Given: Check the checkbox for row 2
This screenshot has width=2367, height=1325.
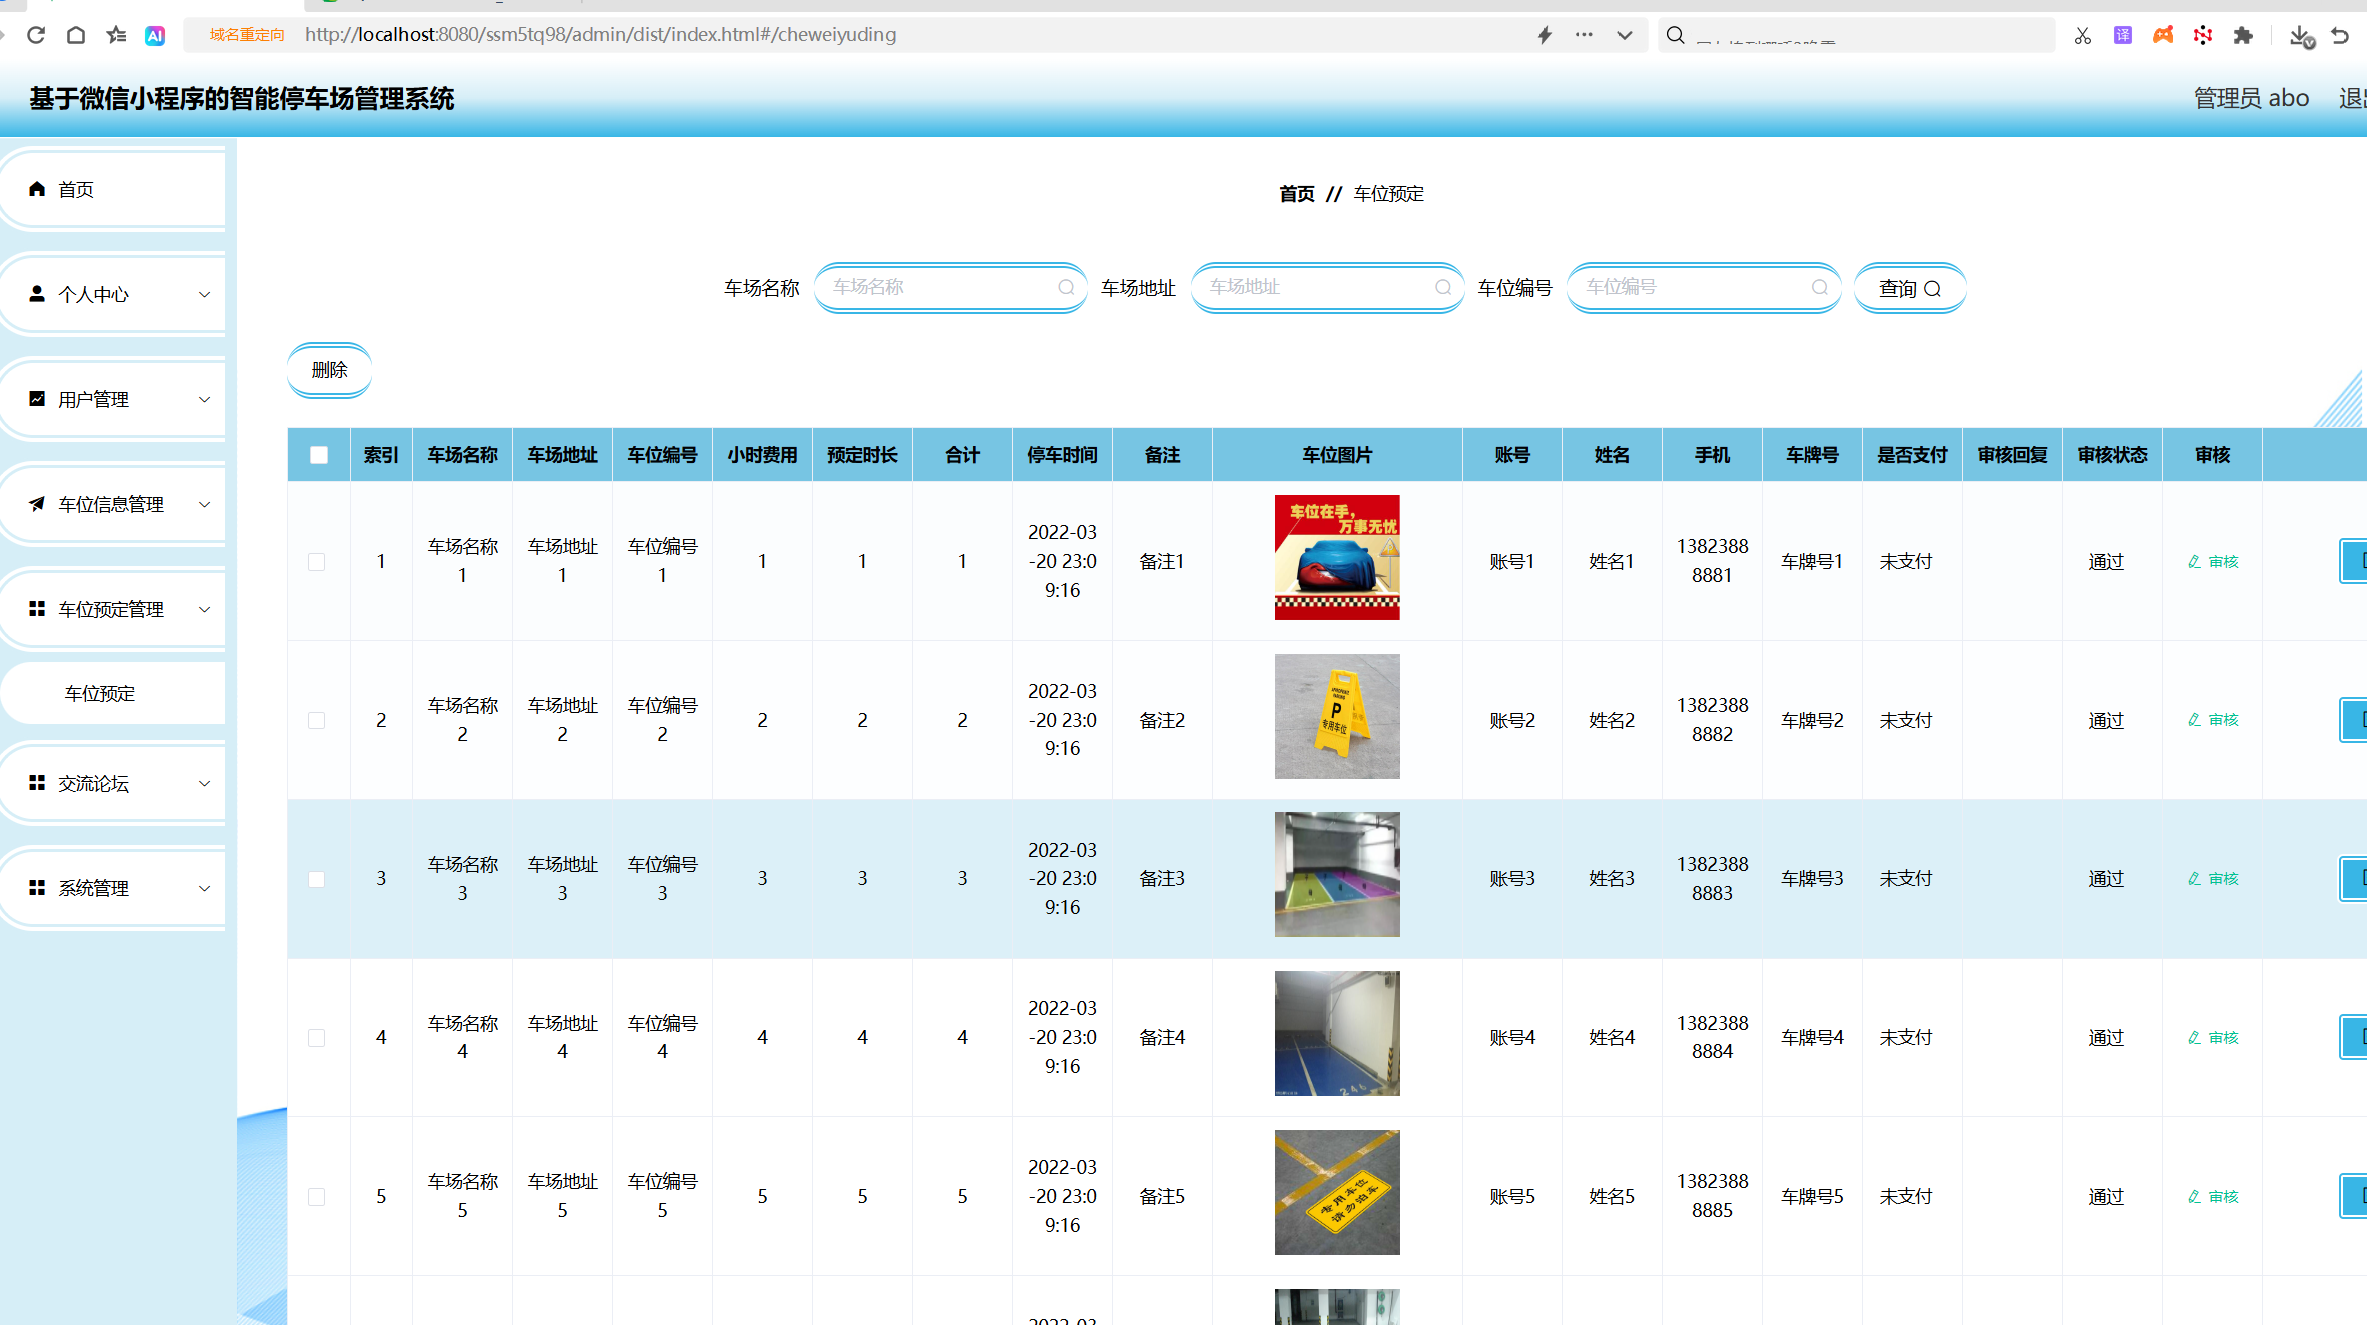Looking at the screenshot, I should pos(317,721).
